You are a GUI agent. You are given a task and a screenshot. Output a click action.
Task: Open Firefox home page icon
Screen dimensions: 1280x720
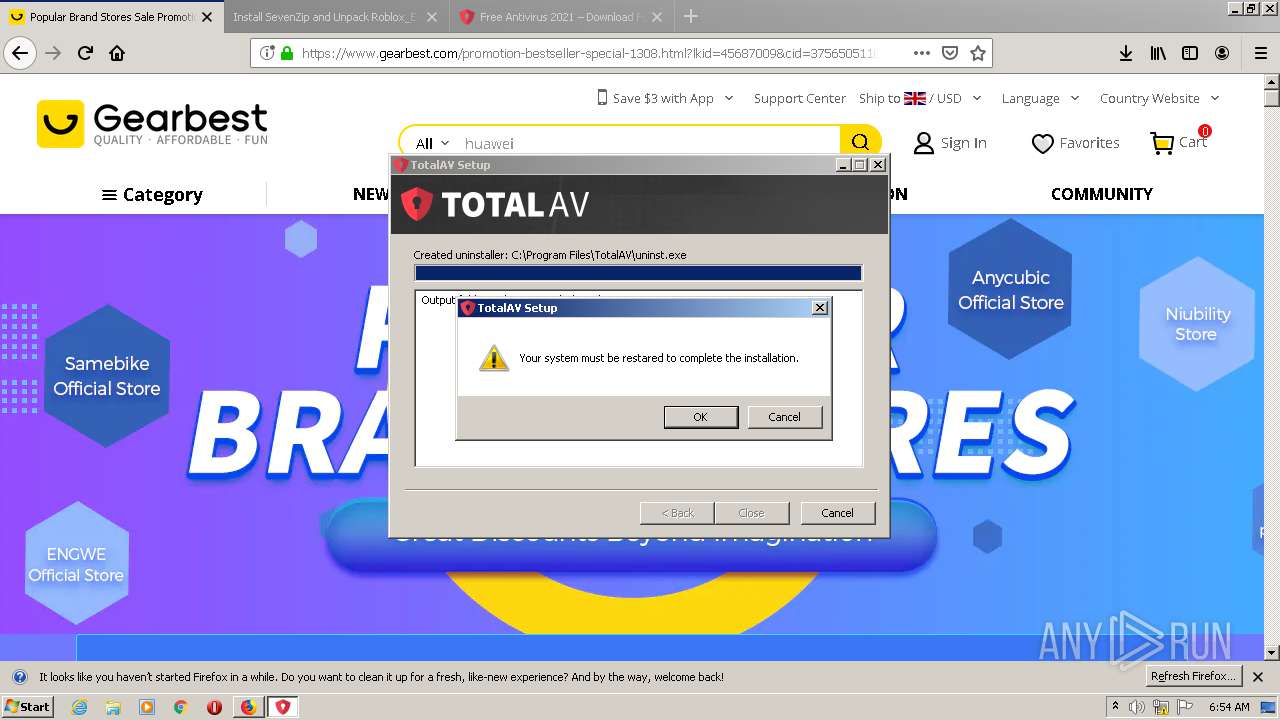[x=117, y=53]
